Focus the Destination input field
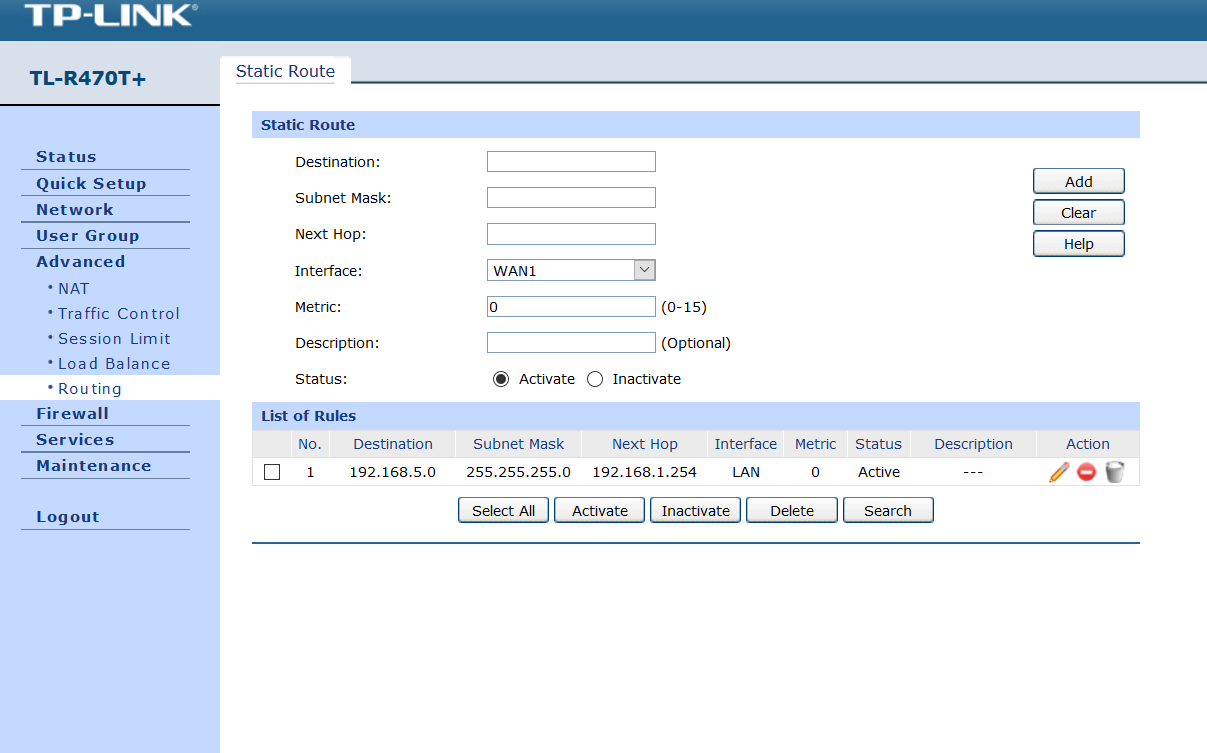The image size is (1207, 753). (571, 161)
